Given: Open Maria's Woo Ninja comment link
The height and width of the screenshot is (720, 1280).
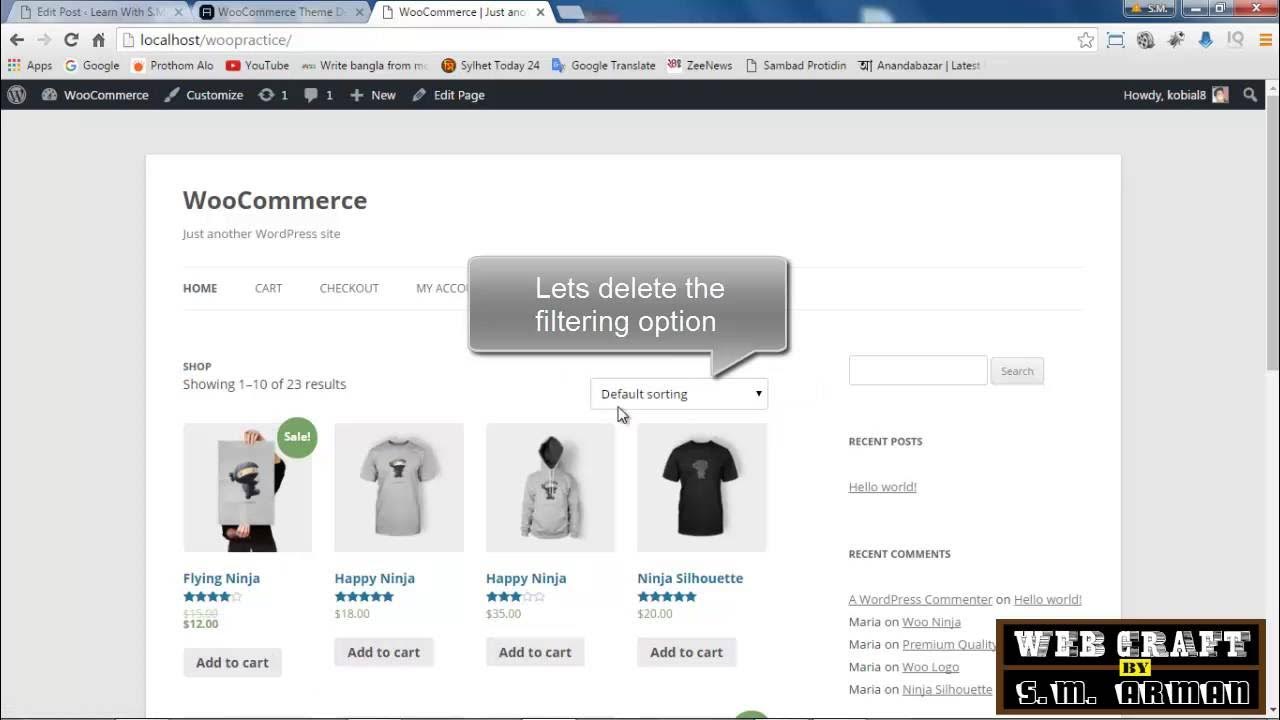Looking at the screenshot, I should (x=931, y=622).
